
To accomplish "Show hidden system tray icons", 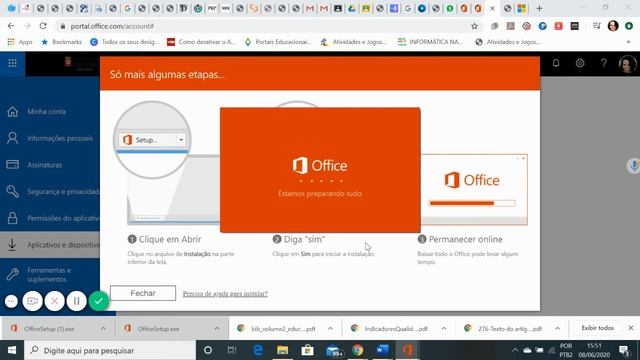I will tap(515, 350).
